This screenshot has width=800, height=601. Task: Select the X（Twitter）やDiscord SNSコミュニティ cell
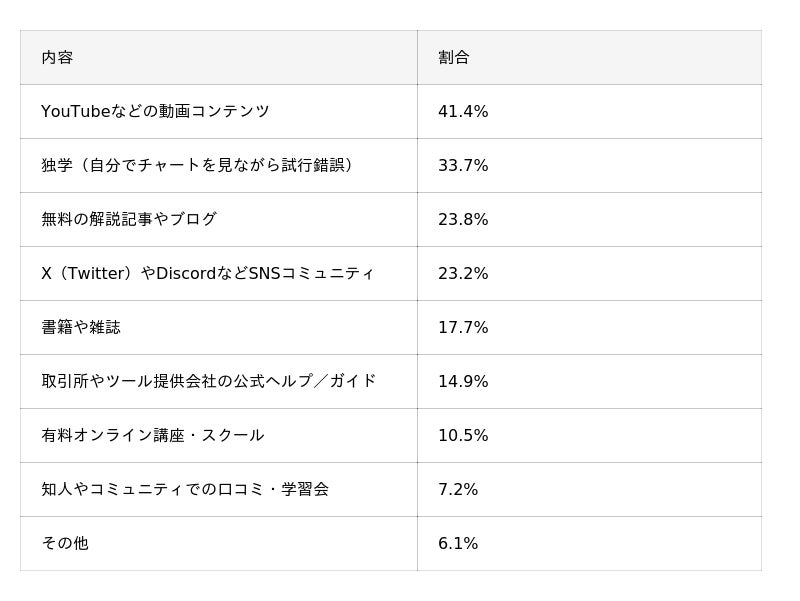coord(208,274)
